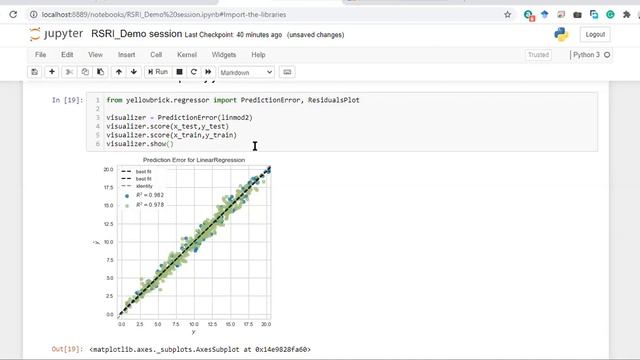This screenshot has width=640, height=360.
Task: Open the cell type Markdown dropdown
Action: (x=247, y=72)
